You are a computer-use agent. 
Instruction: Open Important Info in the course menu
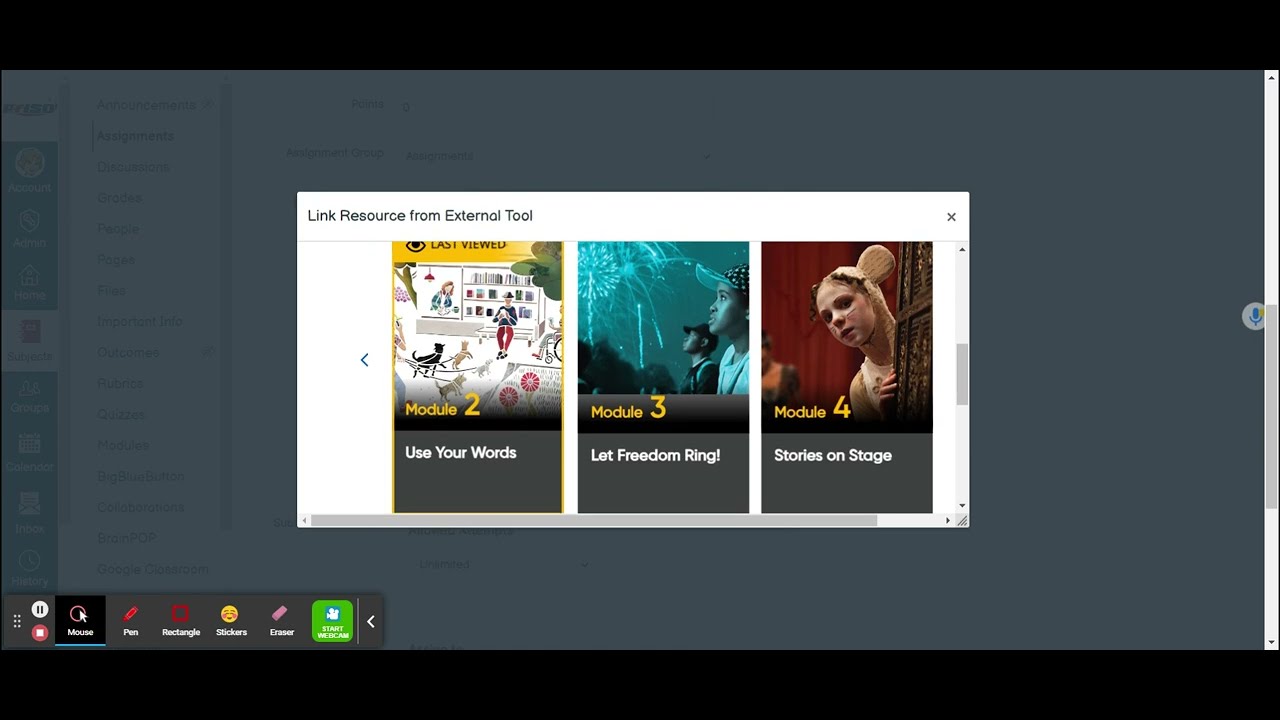(140, 321)
